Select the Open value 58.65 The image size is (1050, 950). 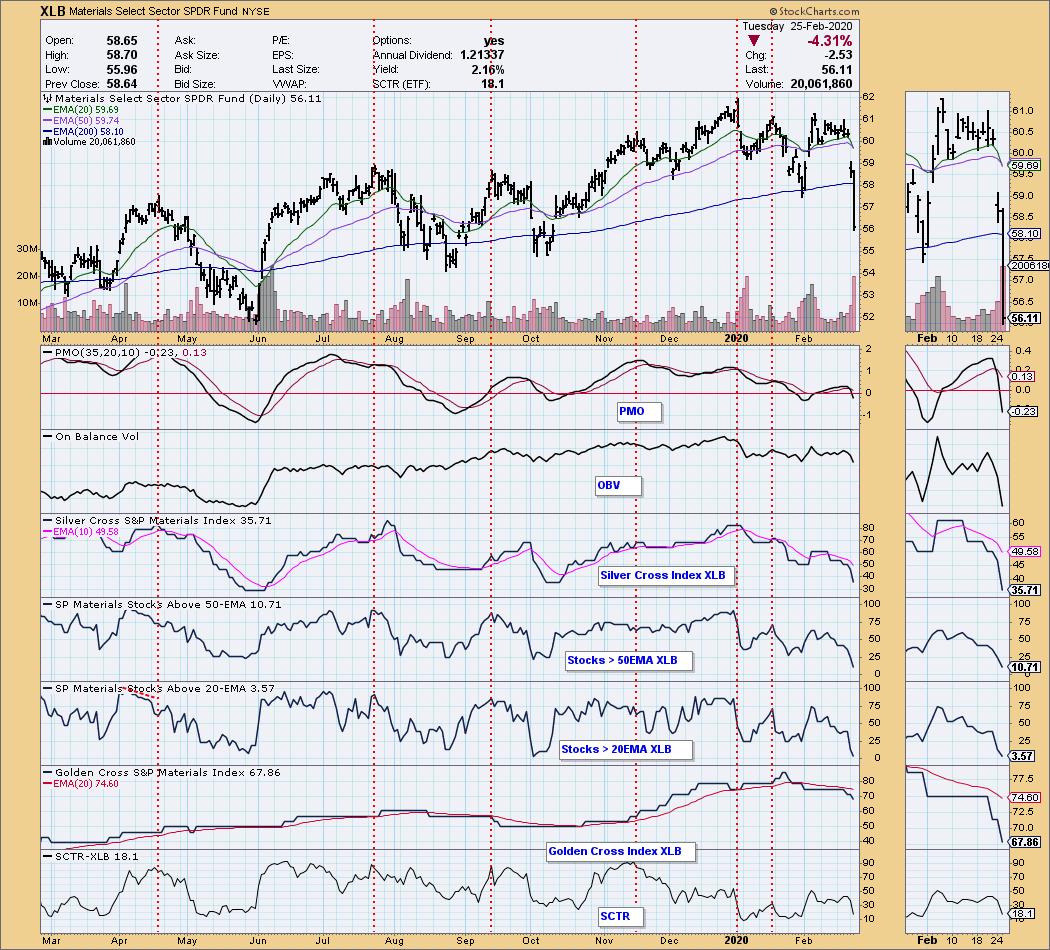click(x=122, y=41)
